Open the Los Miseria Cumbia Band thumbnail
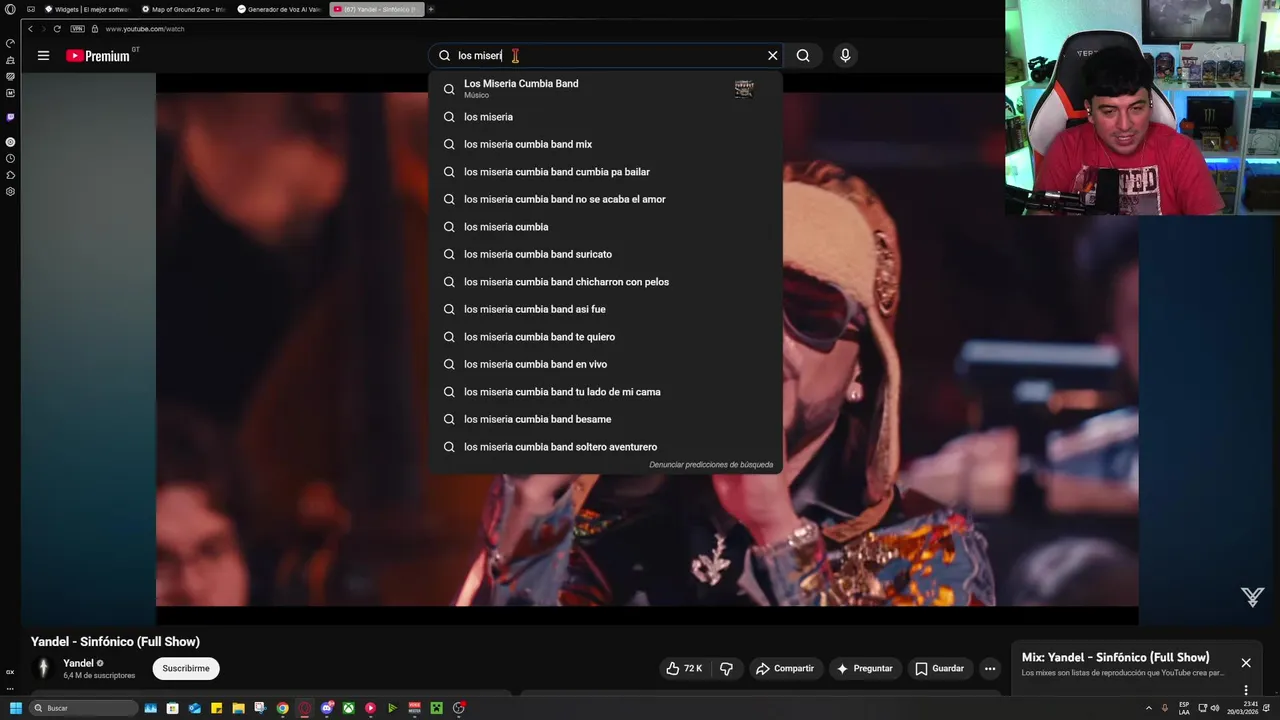Screen dimensions: 1280x720 (744, 89)
